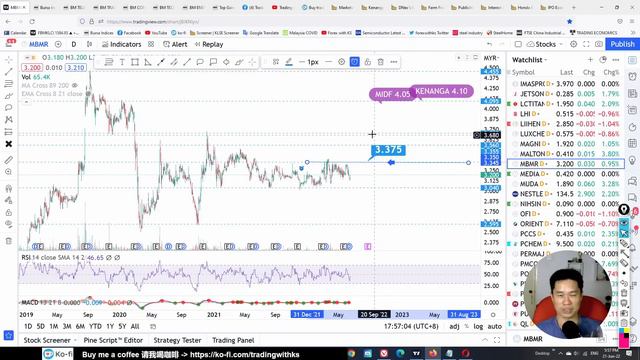Select LCTITAN in the watchlist

pos(566,104)
